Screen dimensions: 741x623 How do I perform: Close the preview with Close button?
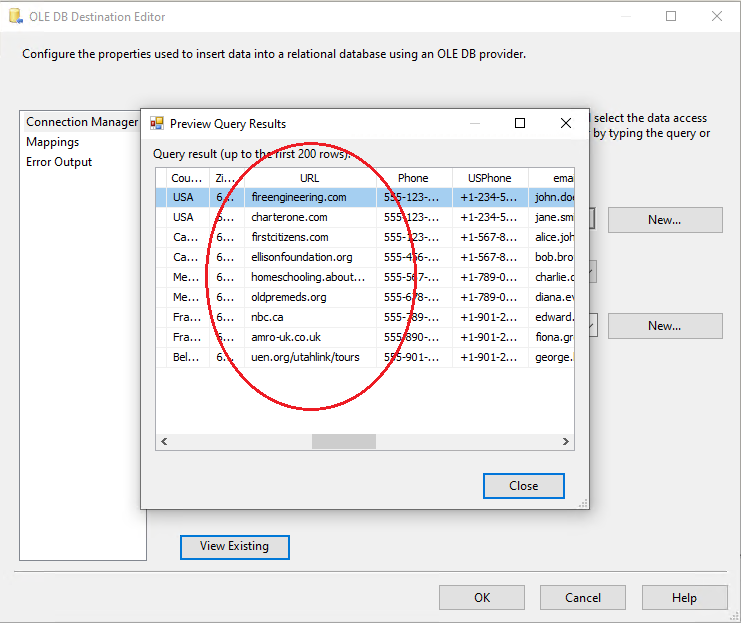(x=523, y=485)
